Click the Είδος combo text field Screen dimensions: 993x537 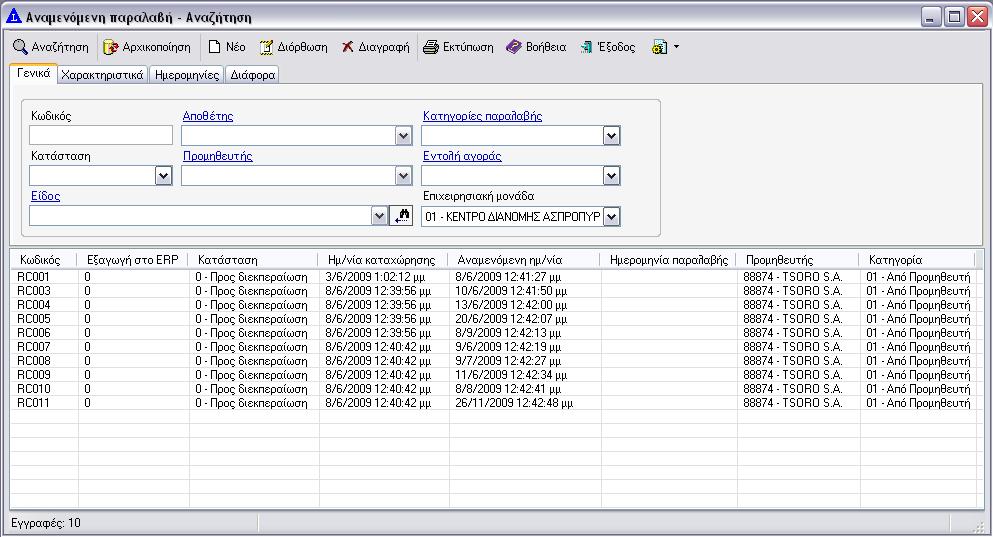point(200,216)
